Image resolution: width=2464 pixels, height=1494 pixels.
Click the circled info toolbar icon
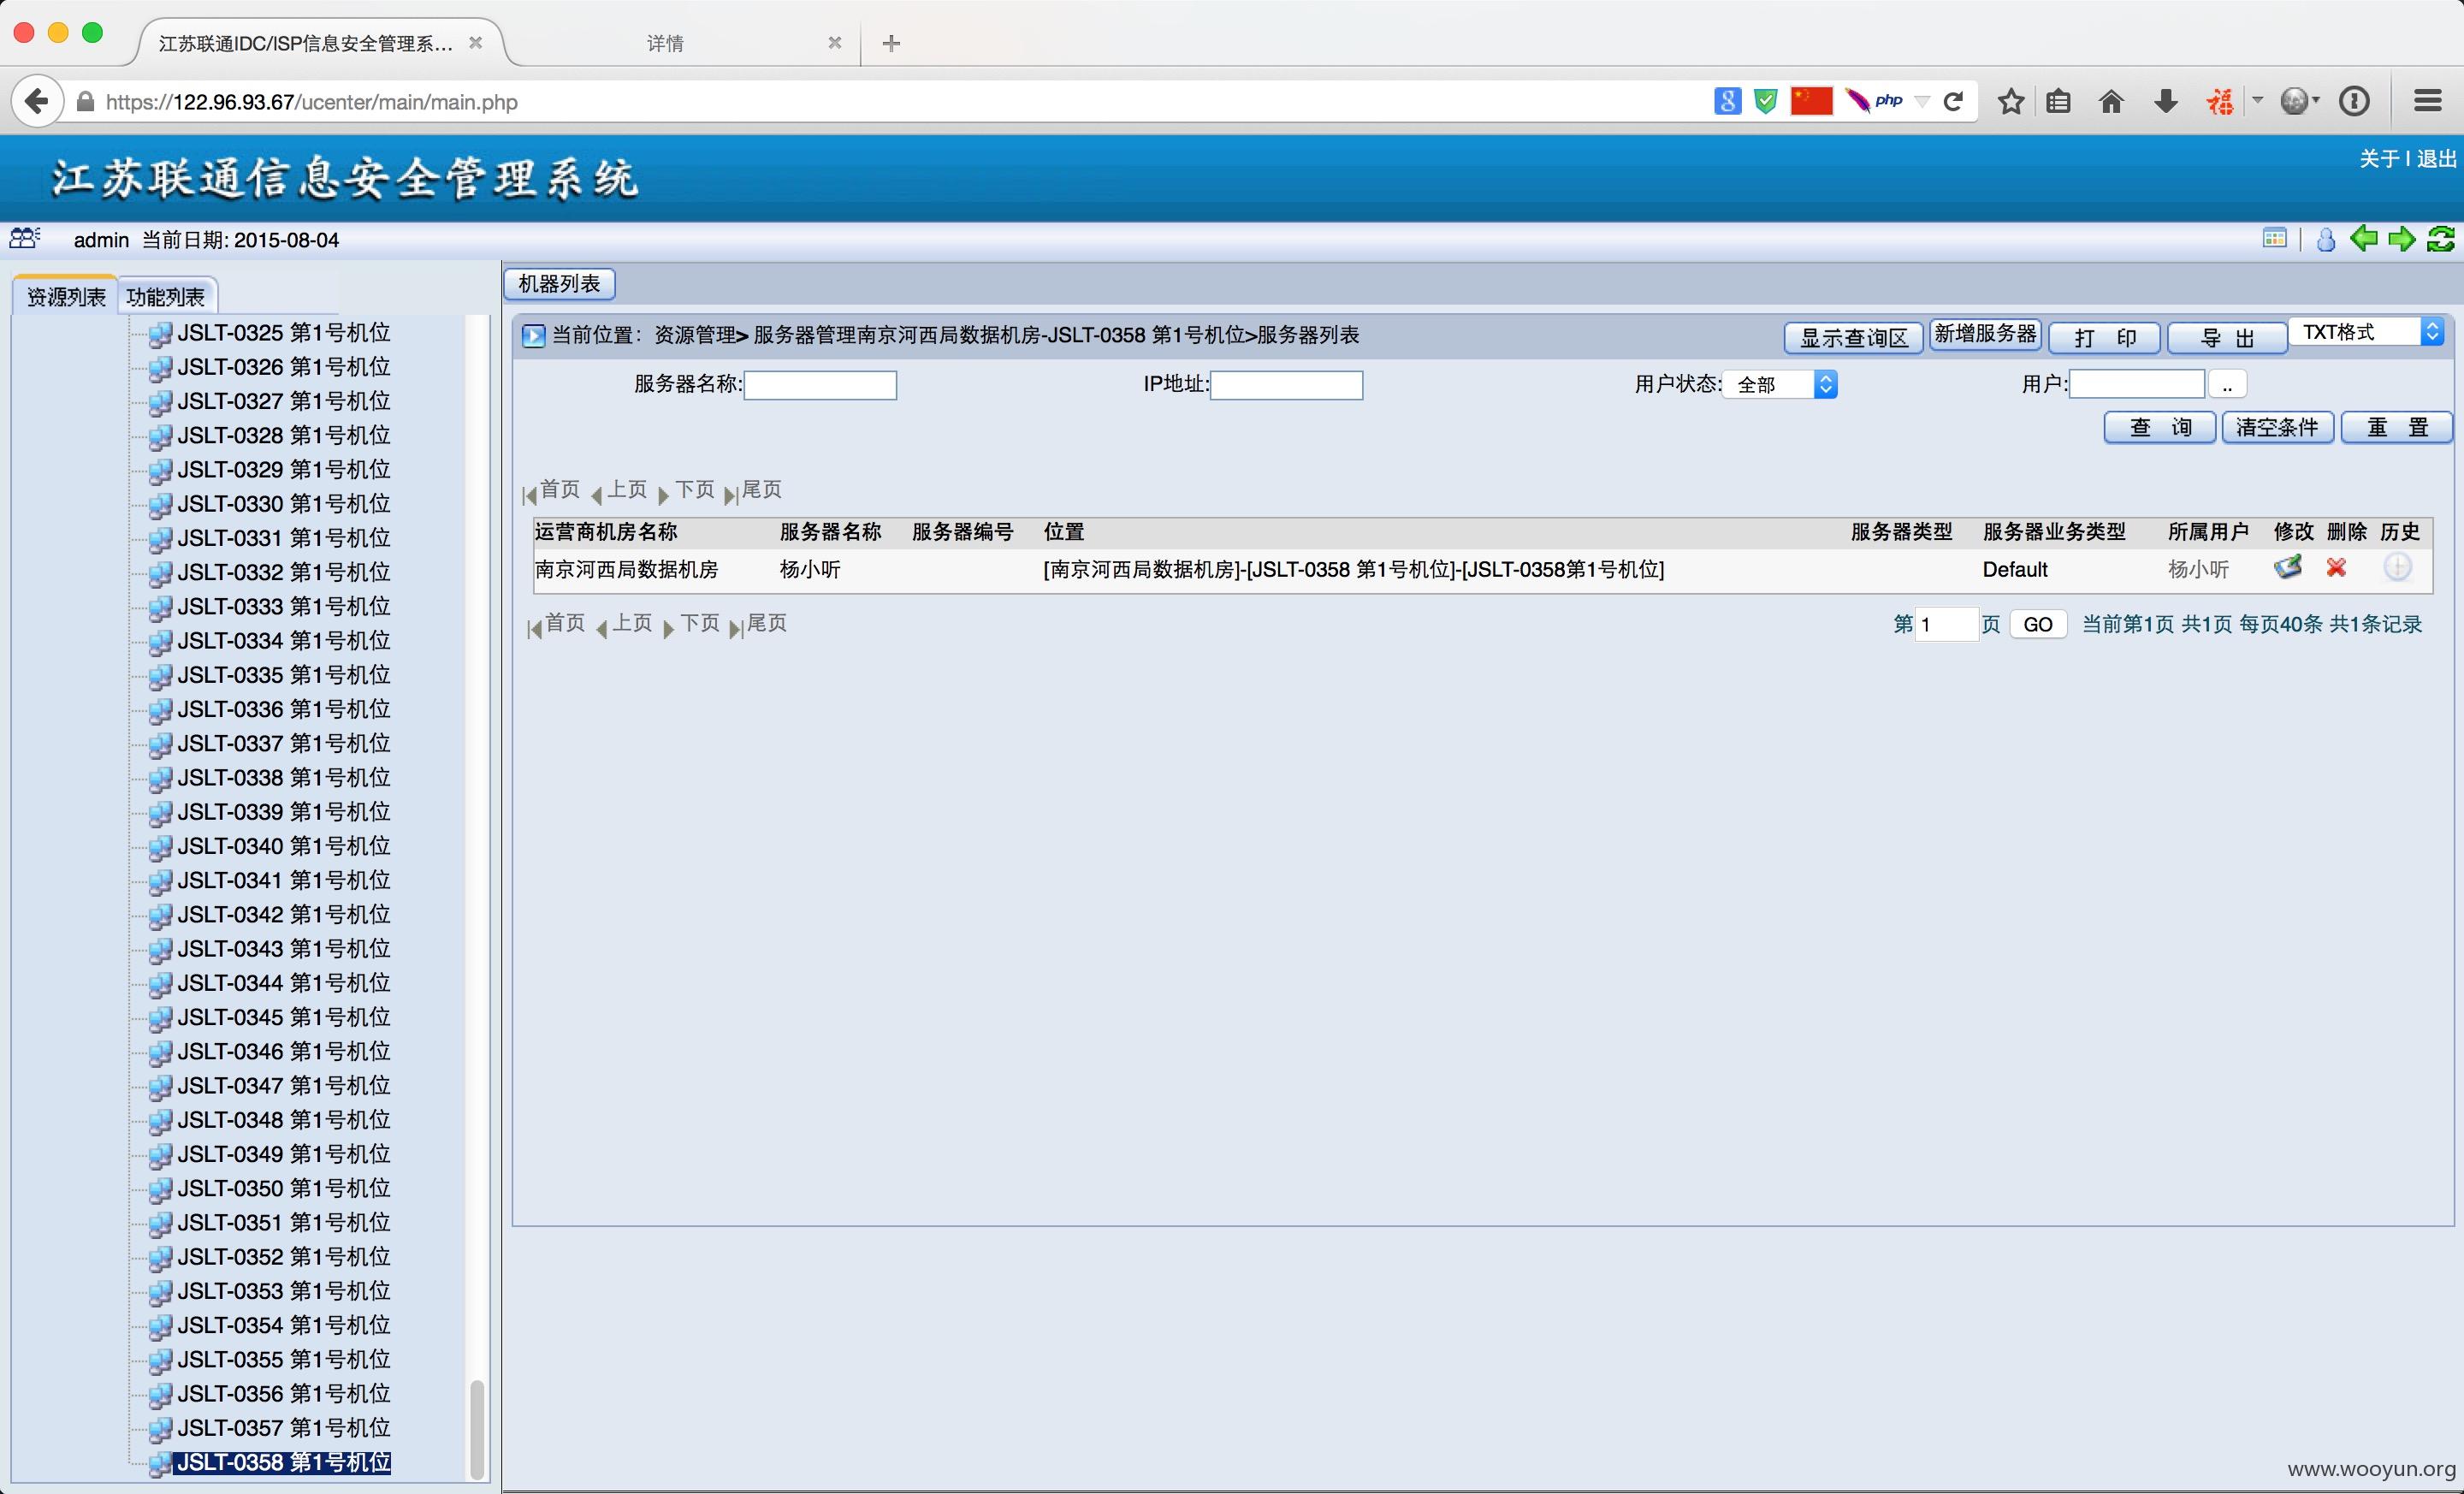[2354, 101]
